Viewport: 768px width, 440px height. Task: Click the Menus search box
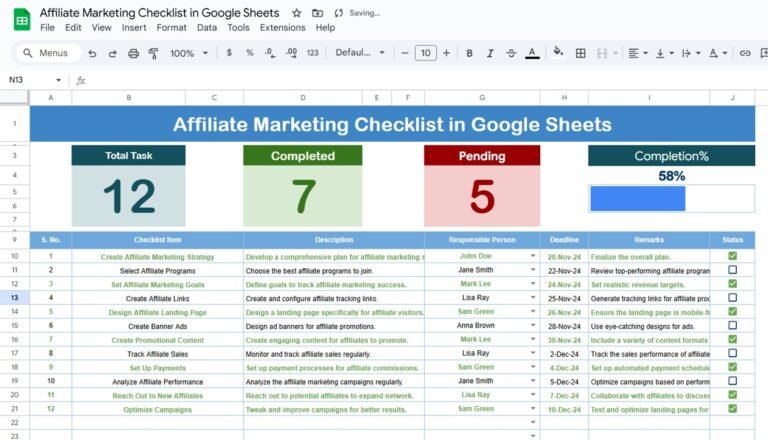[47, 53]
